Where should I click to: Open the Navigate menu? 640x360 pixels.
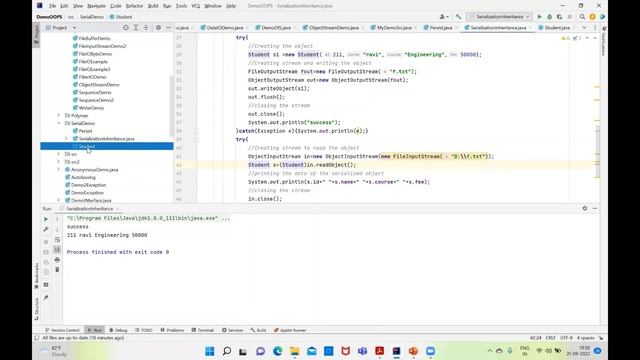click(x=97, y=6)
